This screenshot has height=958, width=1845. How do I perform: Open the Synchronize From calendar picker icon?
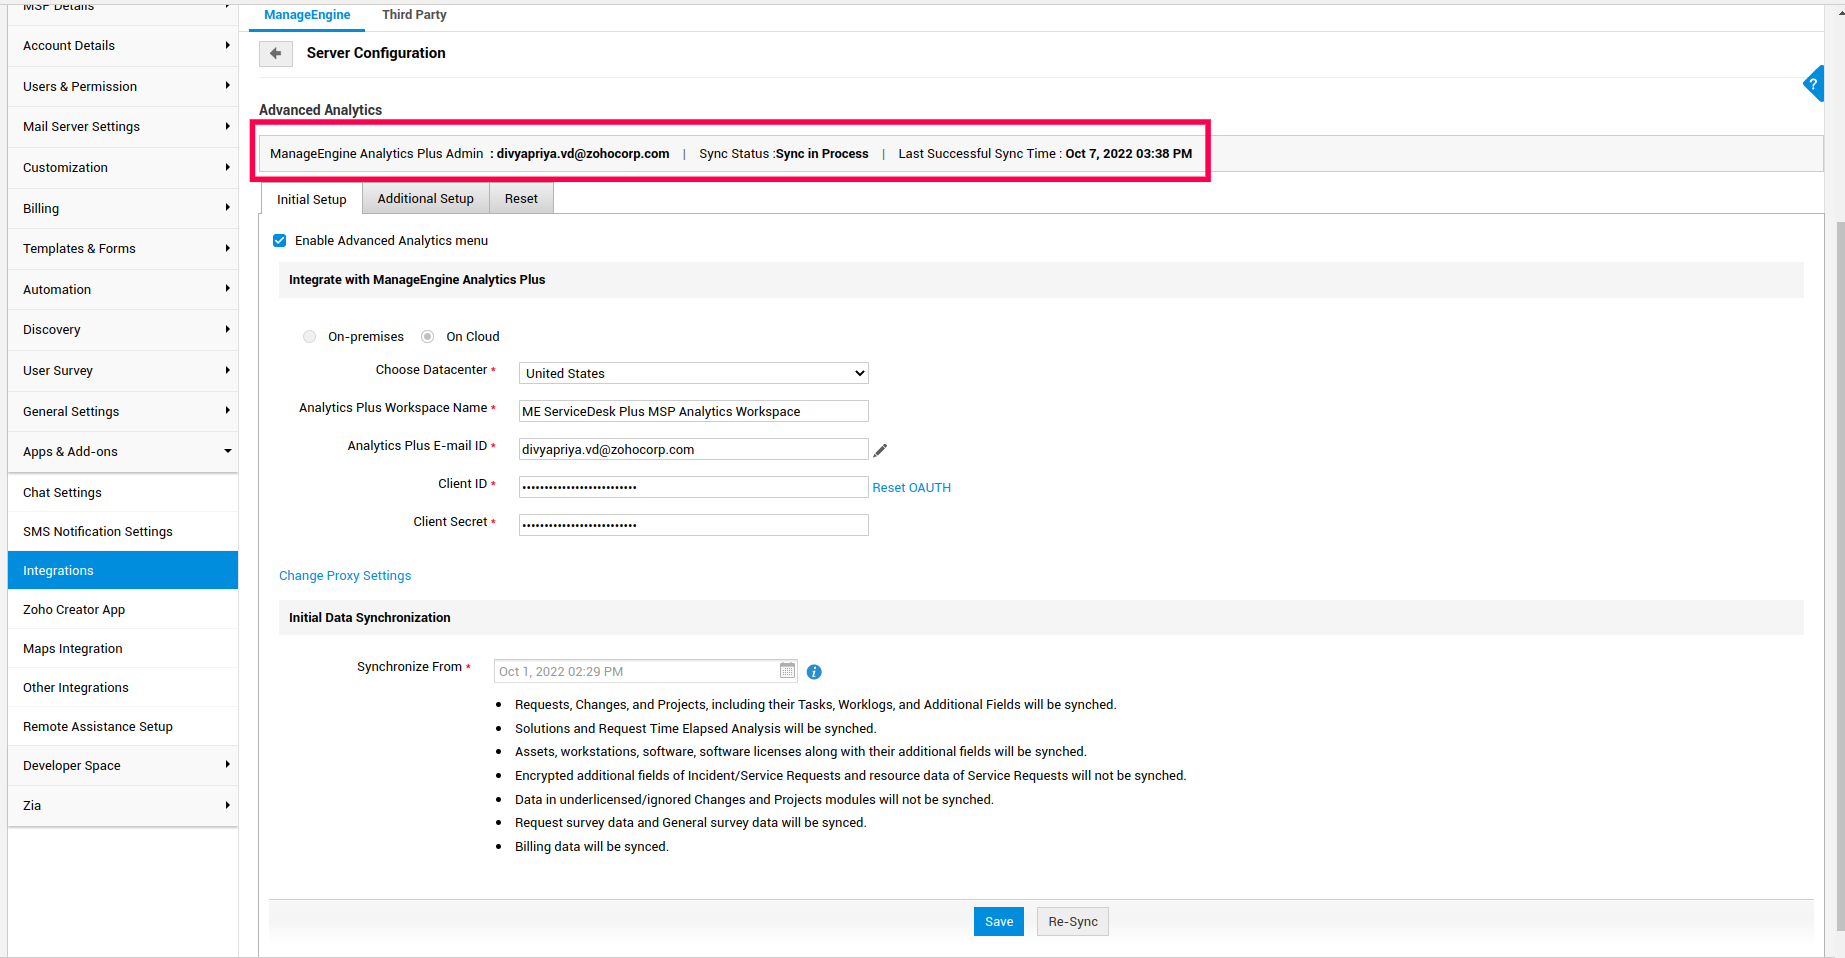pyautogui.click(x=787, y=670)
